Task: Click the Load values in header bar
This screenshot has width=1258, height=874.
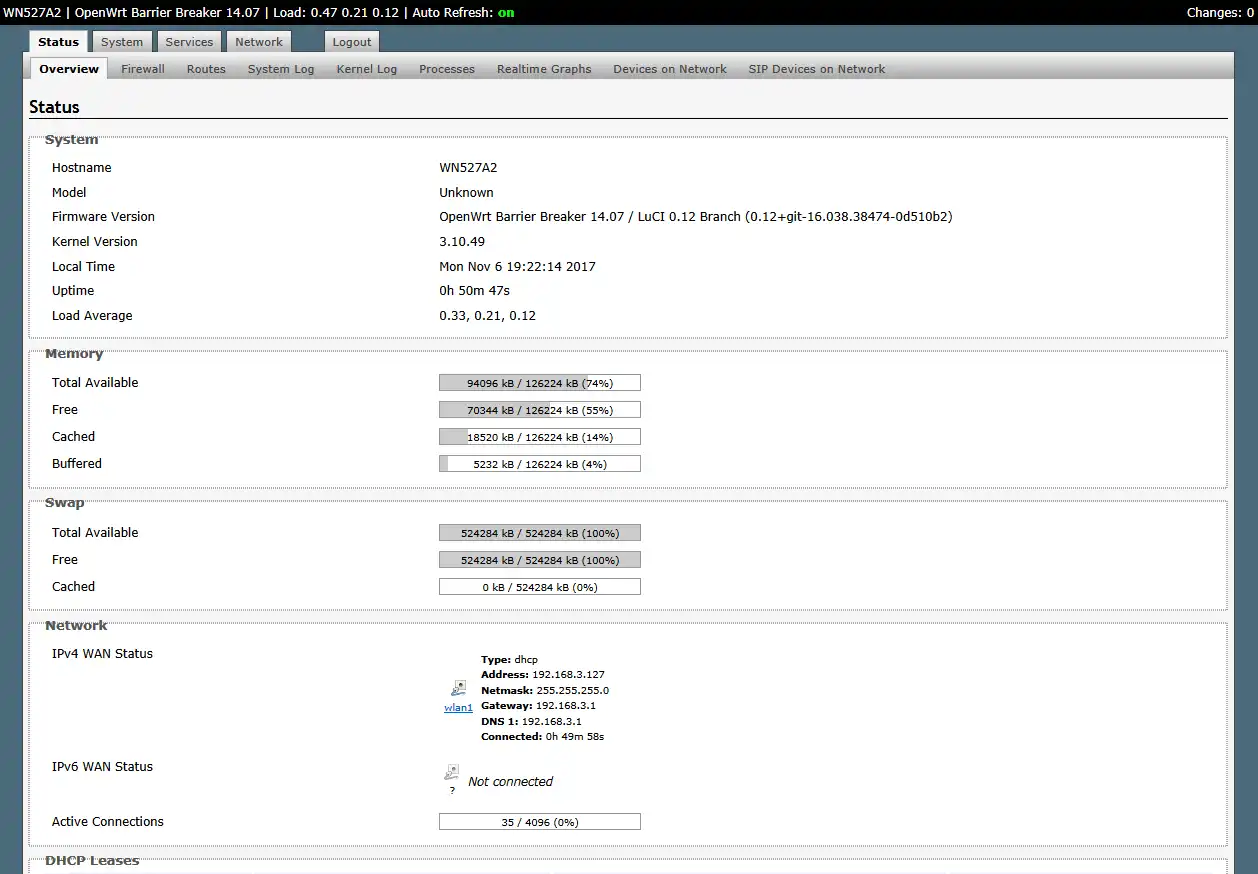Action: click(336, 13)
